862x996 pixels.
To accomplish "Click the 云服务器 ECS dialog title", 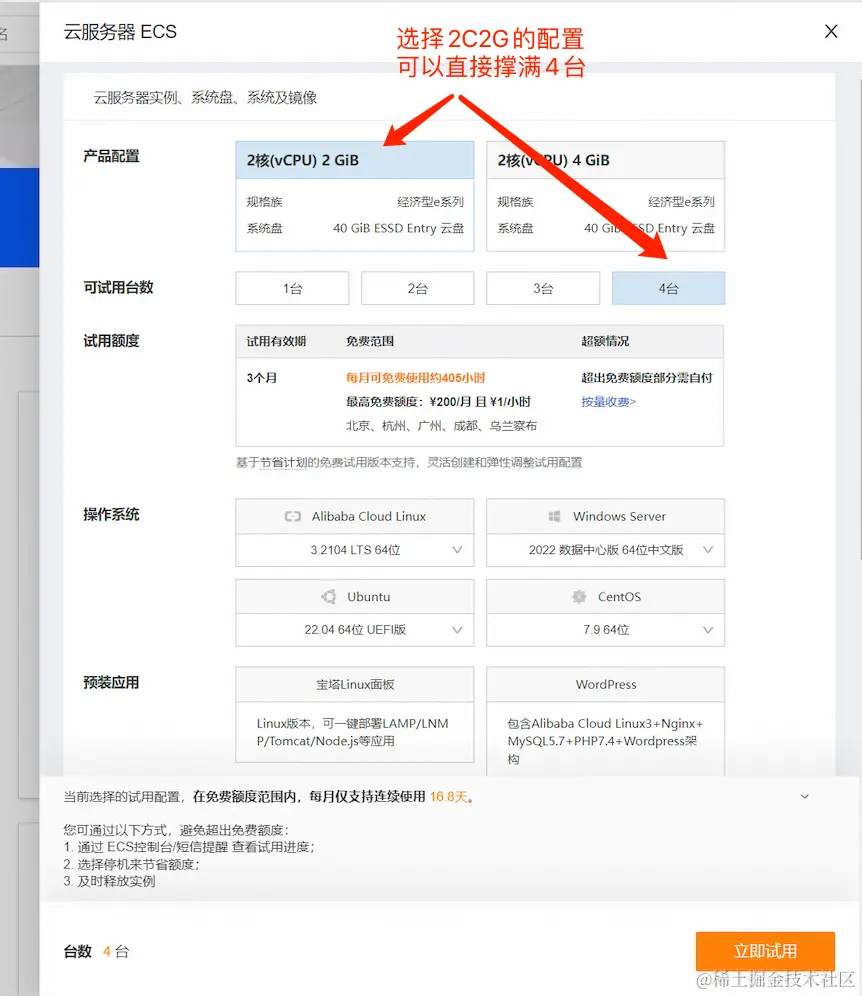I will [120, 32].
